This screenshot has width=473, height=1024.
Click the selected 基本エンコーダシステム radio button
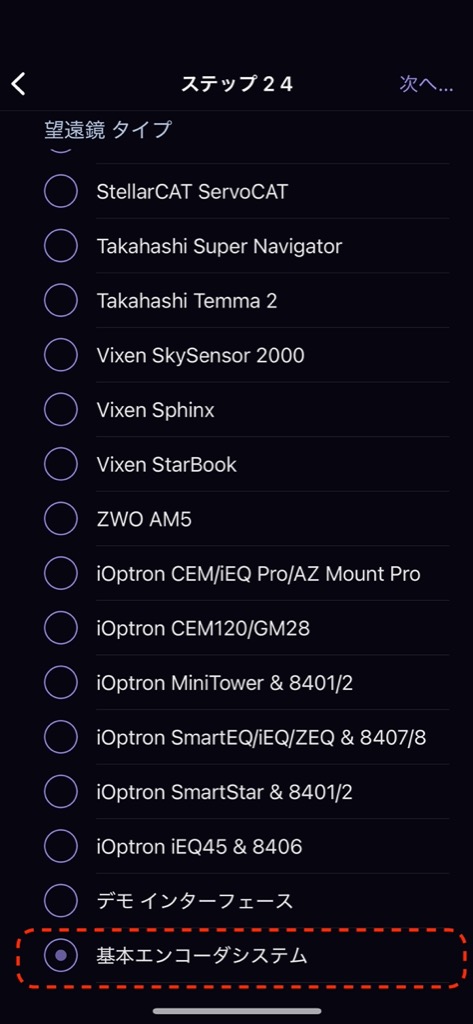point(61,956)
